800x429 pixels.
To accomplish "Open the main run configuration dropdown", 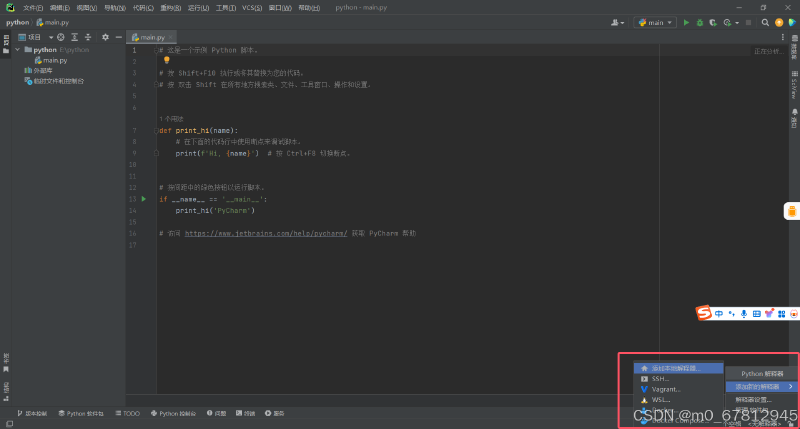I will coord(655,22).
